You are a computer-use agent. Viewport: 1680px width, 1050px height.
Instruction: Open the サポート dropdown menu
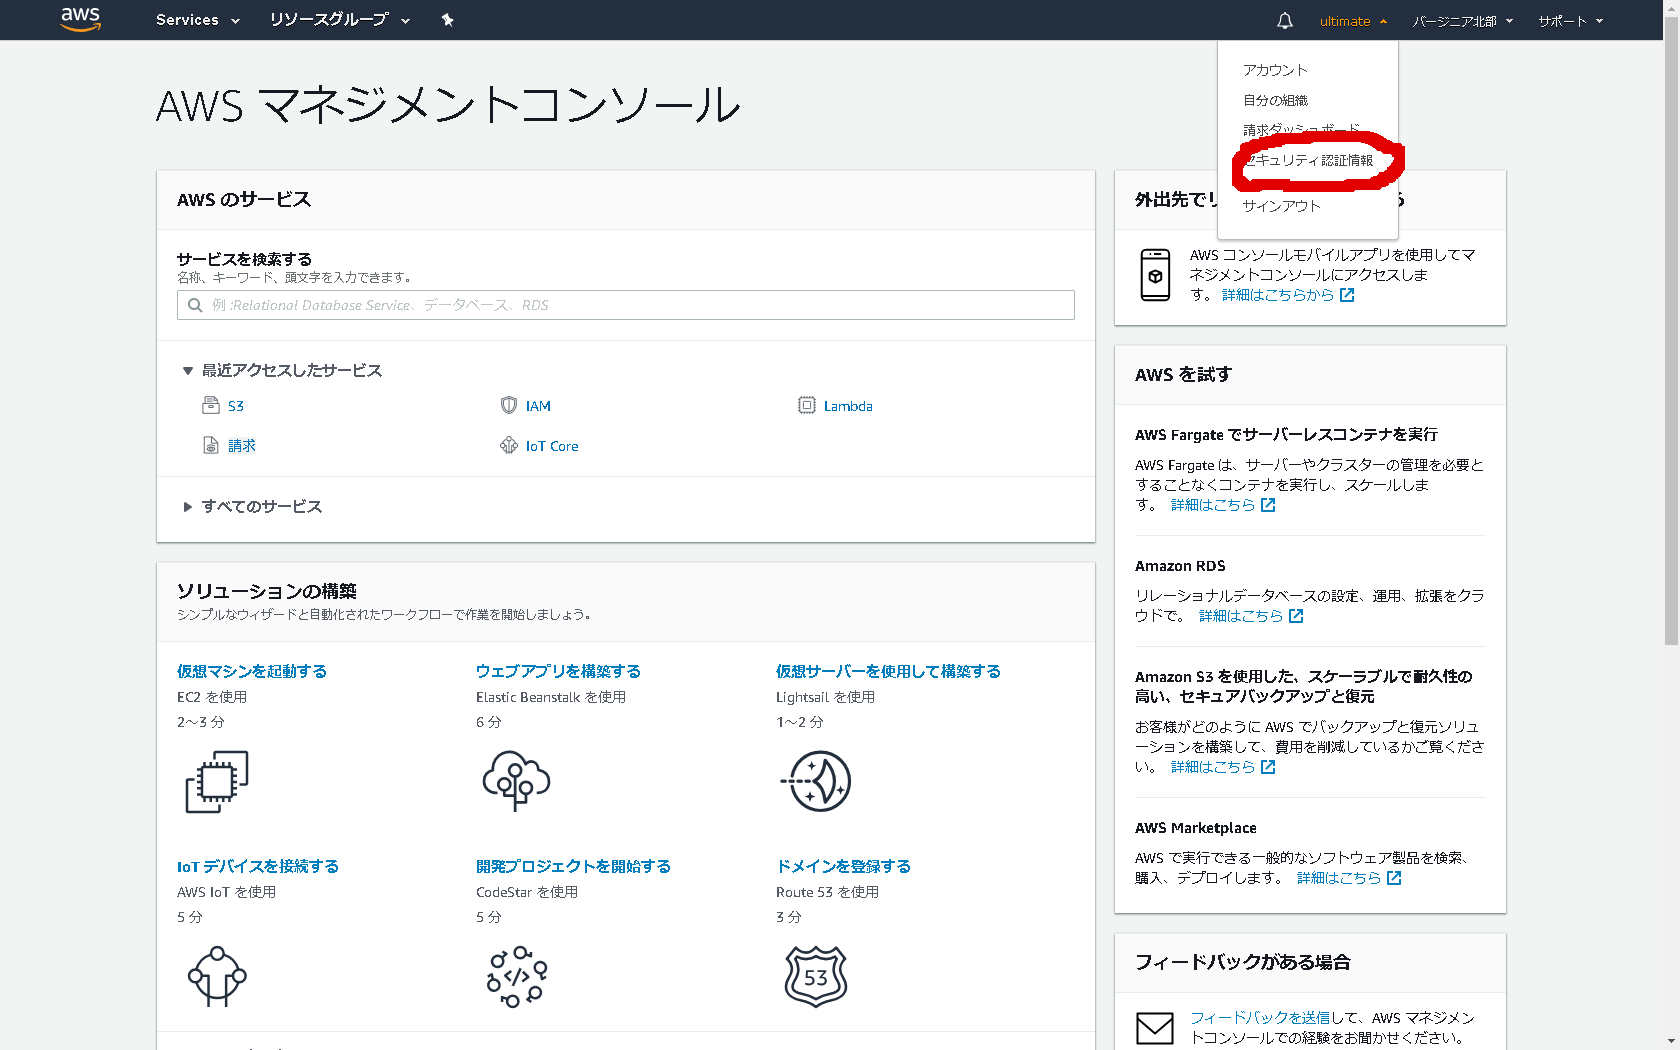[1571, 21]
